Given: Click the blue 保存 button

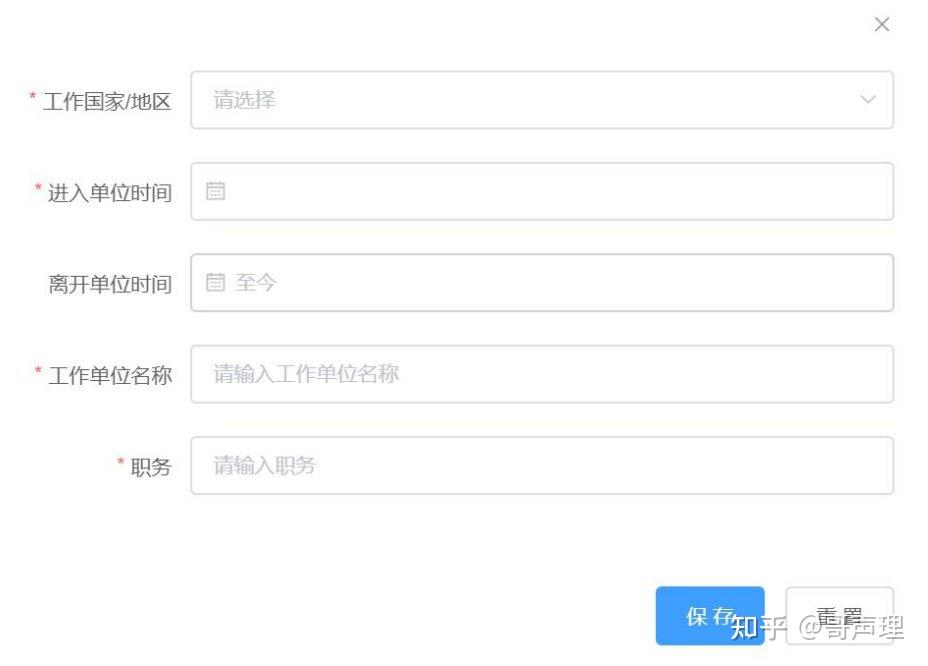Looking at the screenshot, I should [710, 616].
